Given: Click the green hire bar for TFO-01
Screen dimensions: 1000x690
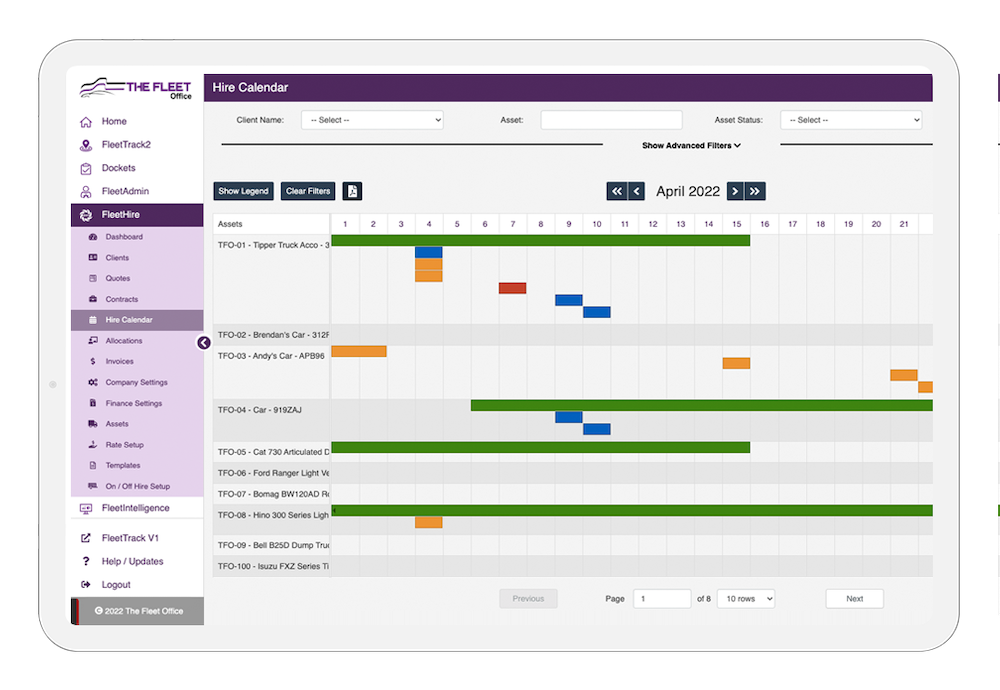Looking at the screenshot, I should click(x=541, y=240).
